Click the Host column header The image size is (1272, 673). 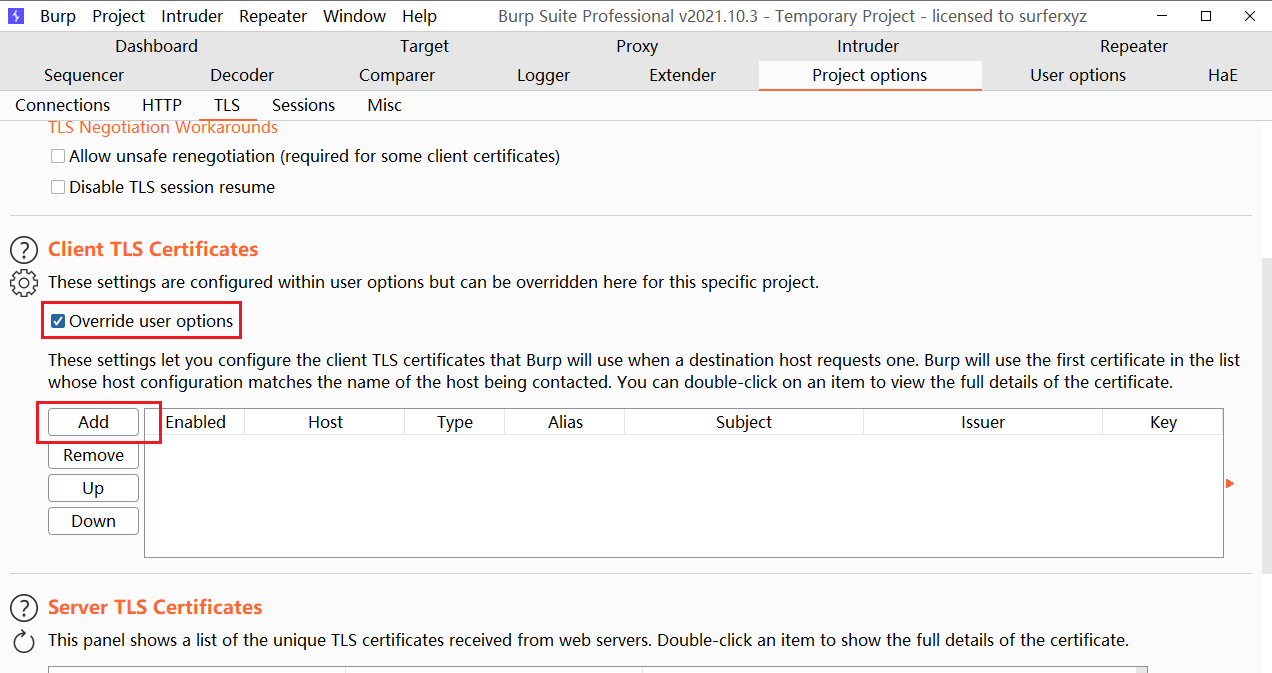[325, 422]
